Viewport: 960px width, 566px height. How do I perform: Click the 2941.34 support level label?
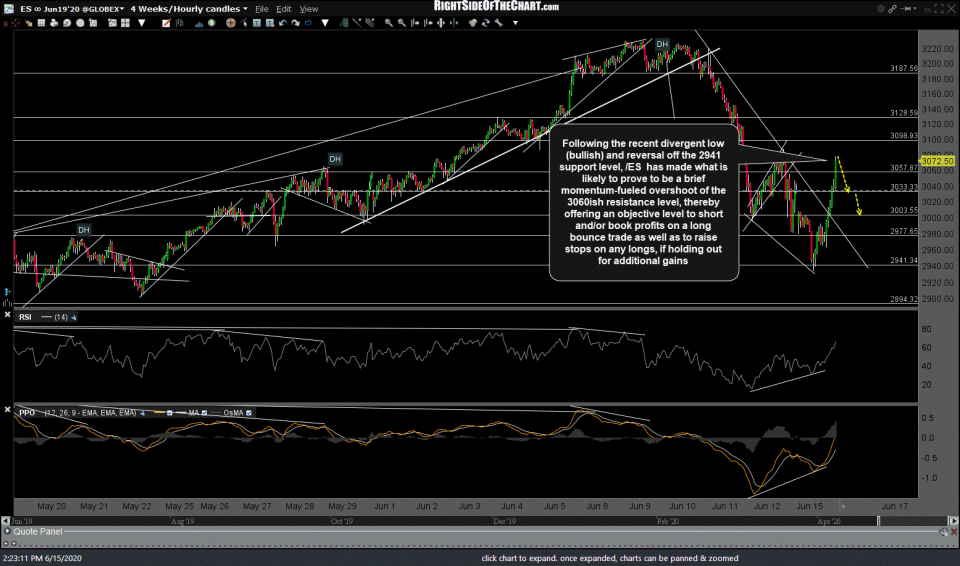click(x=904, y=260)
